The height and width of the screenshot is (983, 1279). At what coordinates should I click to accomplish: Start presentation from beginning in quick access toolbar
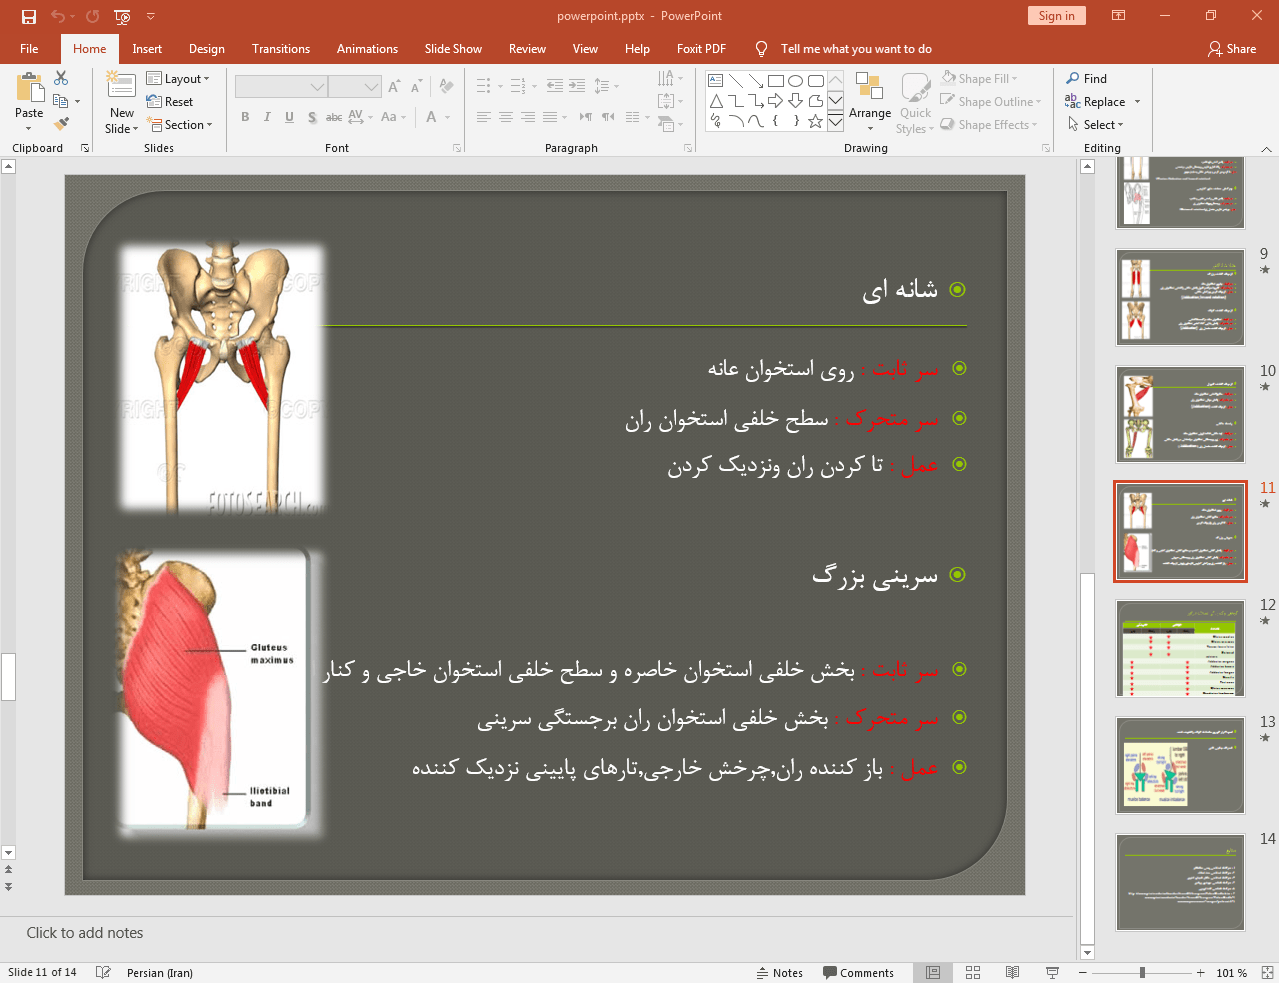[x=122, y=16]
